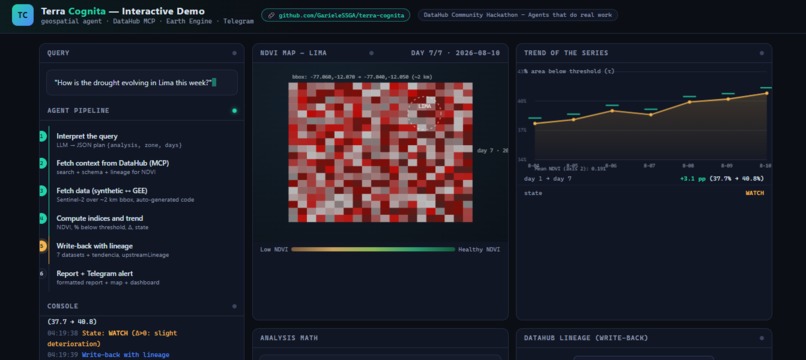Click the bbox coordinates label above the map
This screenshot has height=360, width=806.
pyautogui.click(x=362, y=77)
